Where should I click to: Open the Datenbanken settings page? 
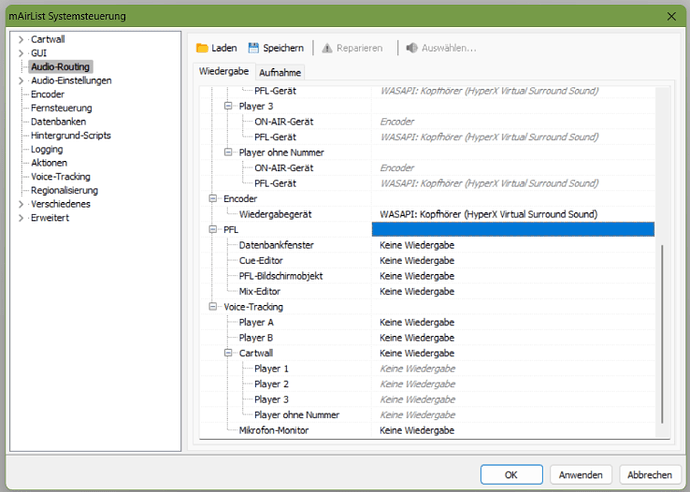[58, 121]
